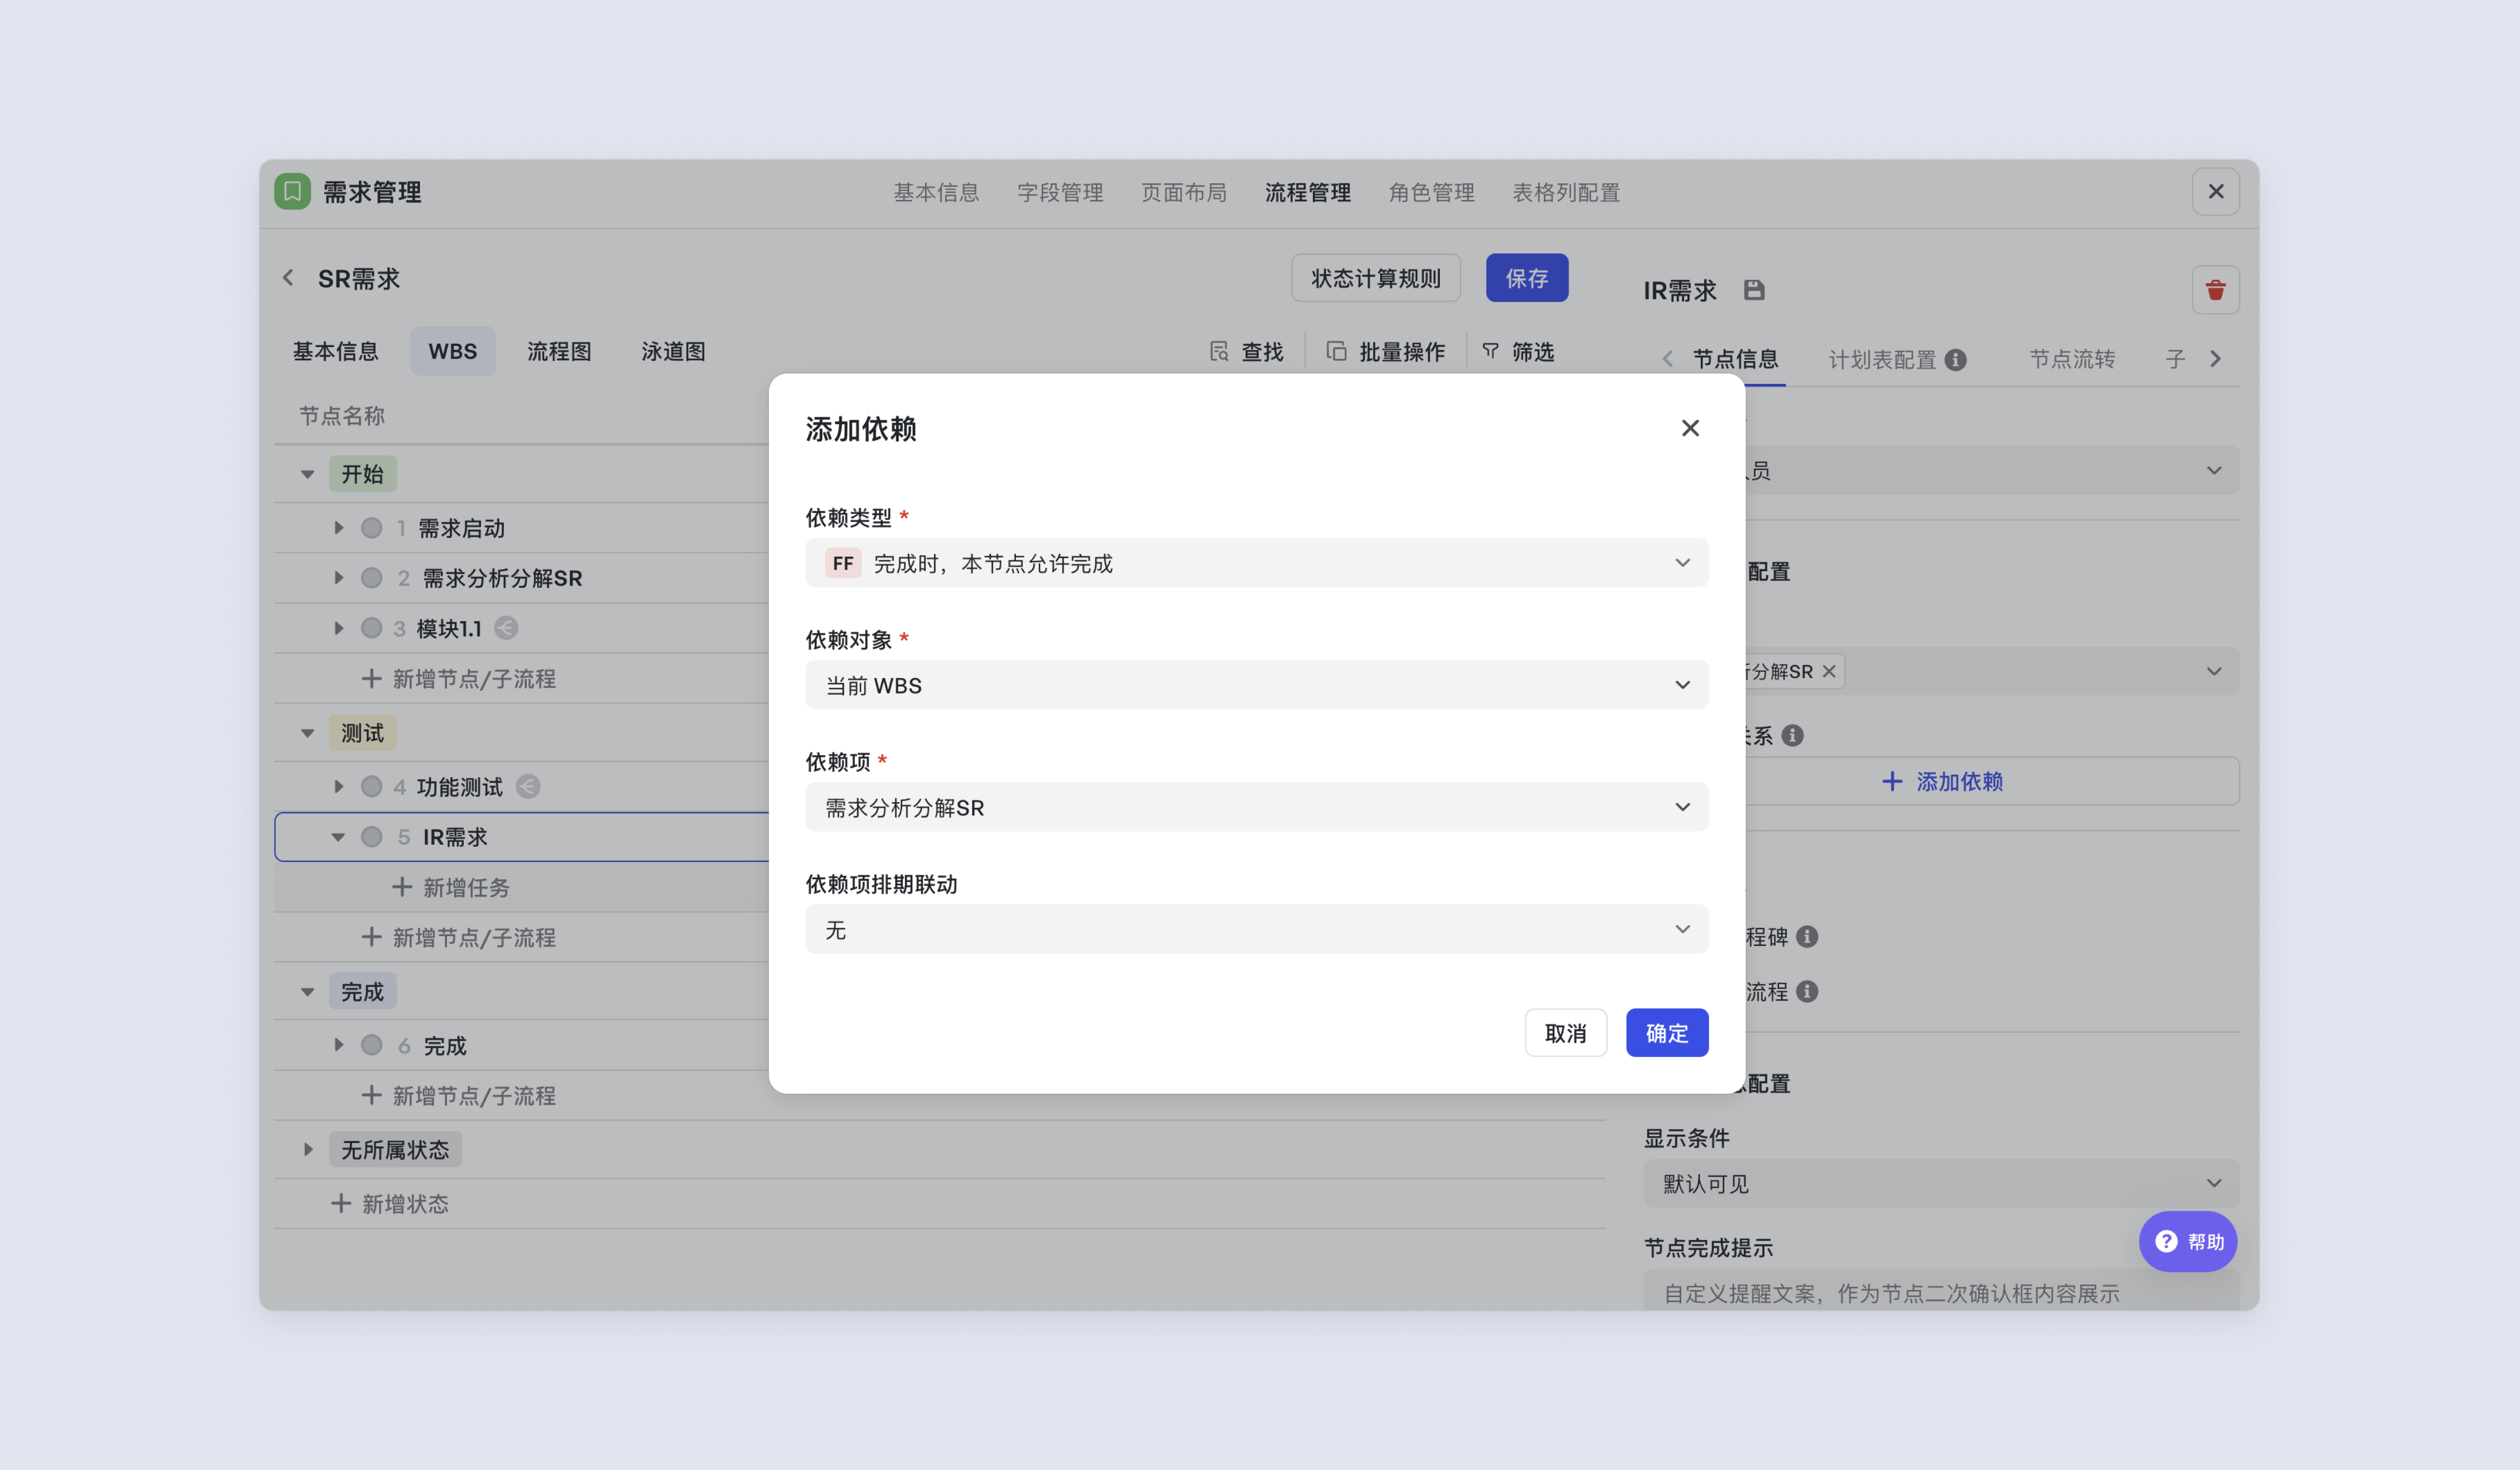
Task: Open the 页面布局 tab
Action: (x=1184, y=192)
